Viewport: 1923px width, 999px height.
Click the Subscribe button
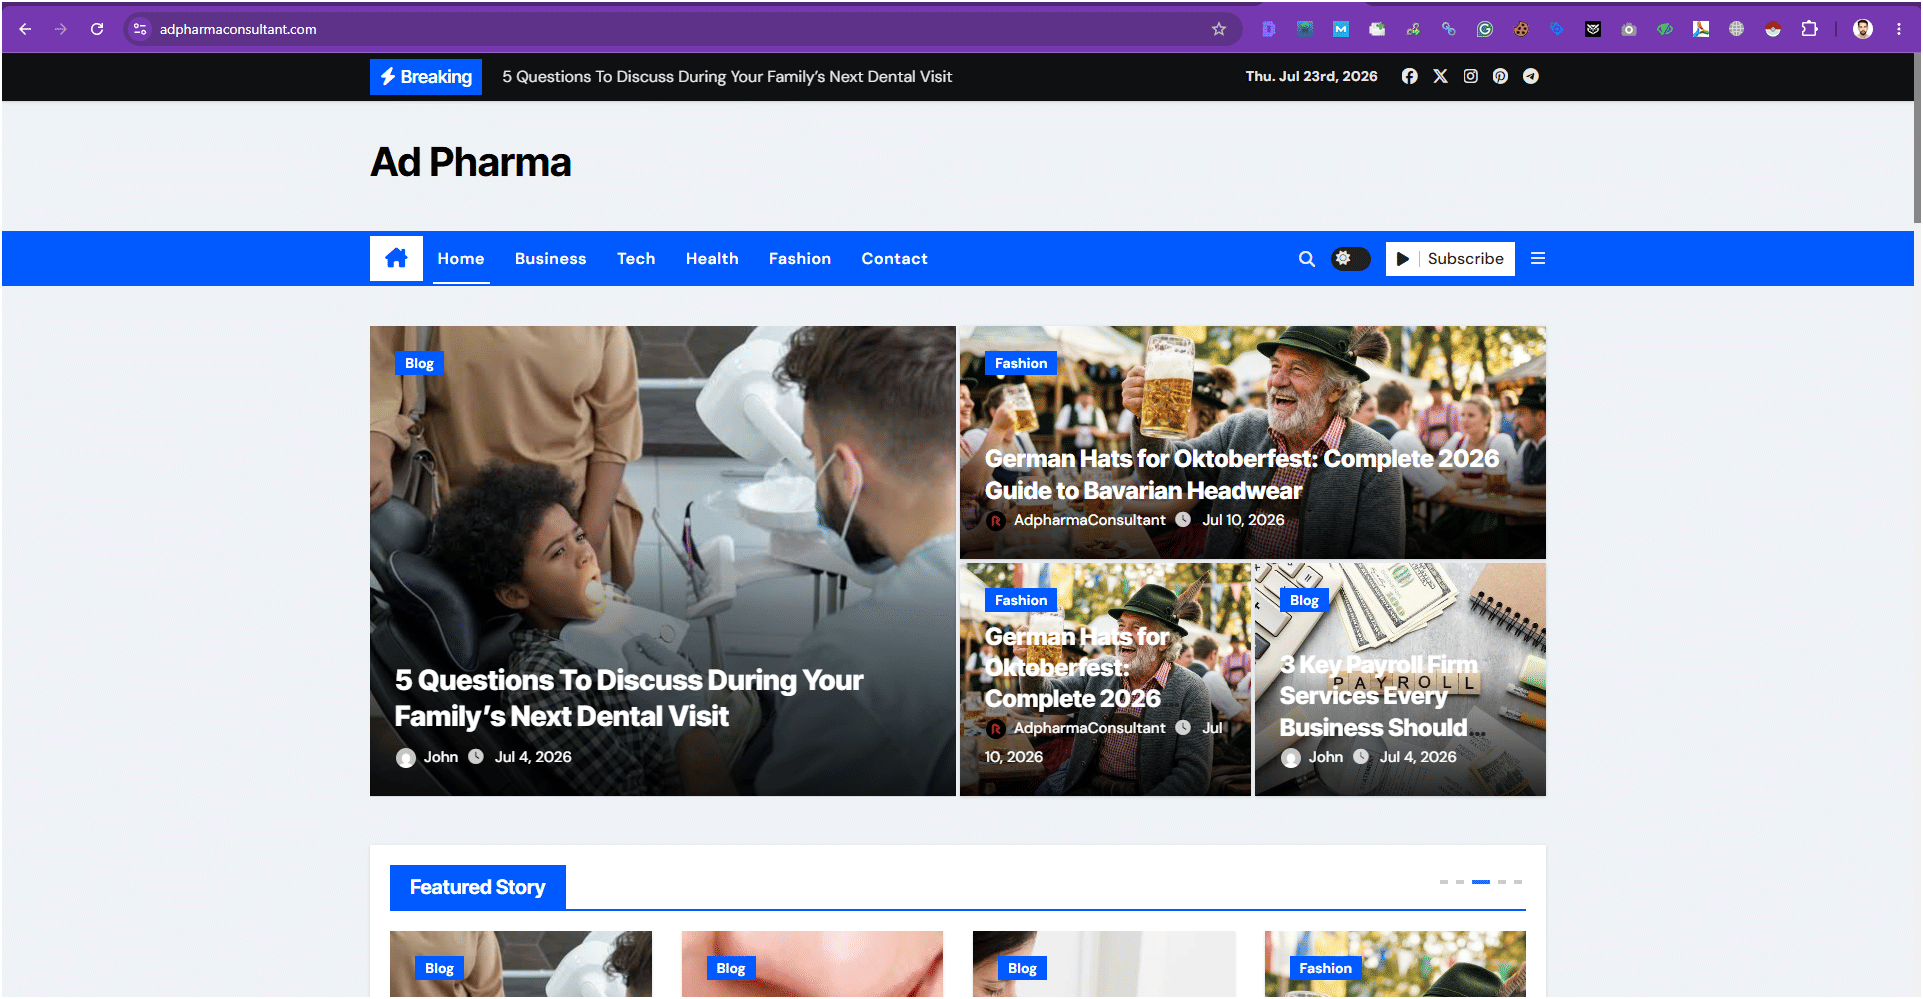click(1450, 258)
